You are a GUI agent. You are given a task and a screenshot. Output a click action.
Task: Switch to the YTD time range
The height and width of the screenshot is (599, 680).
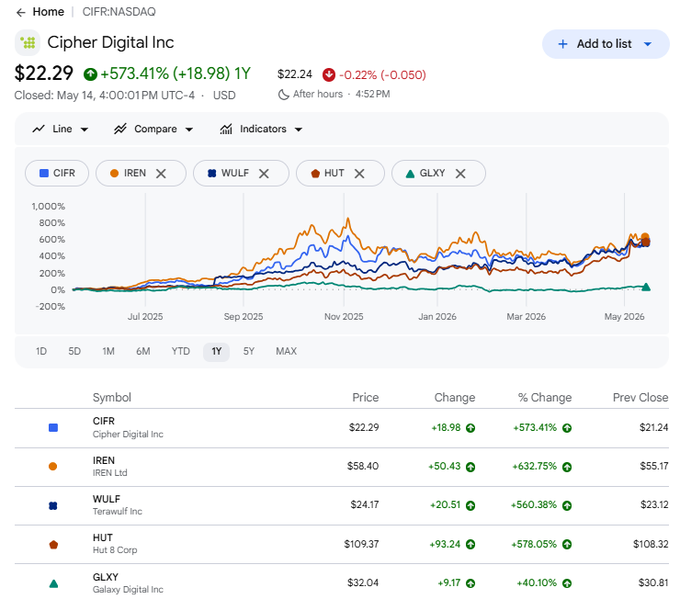coord(180,351)
